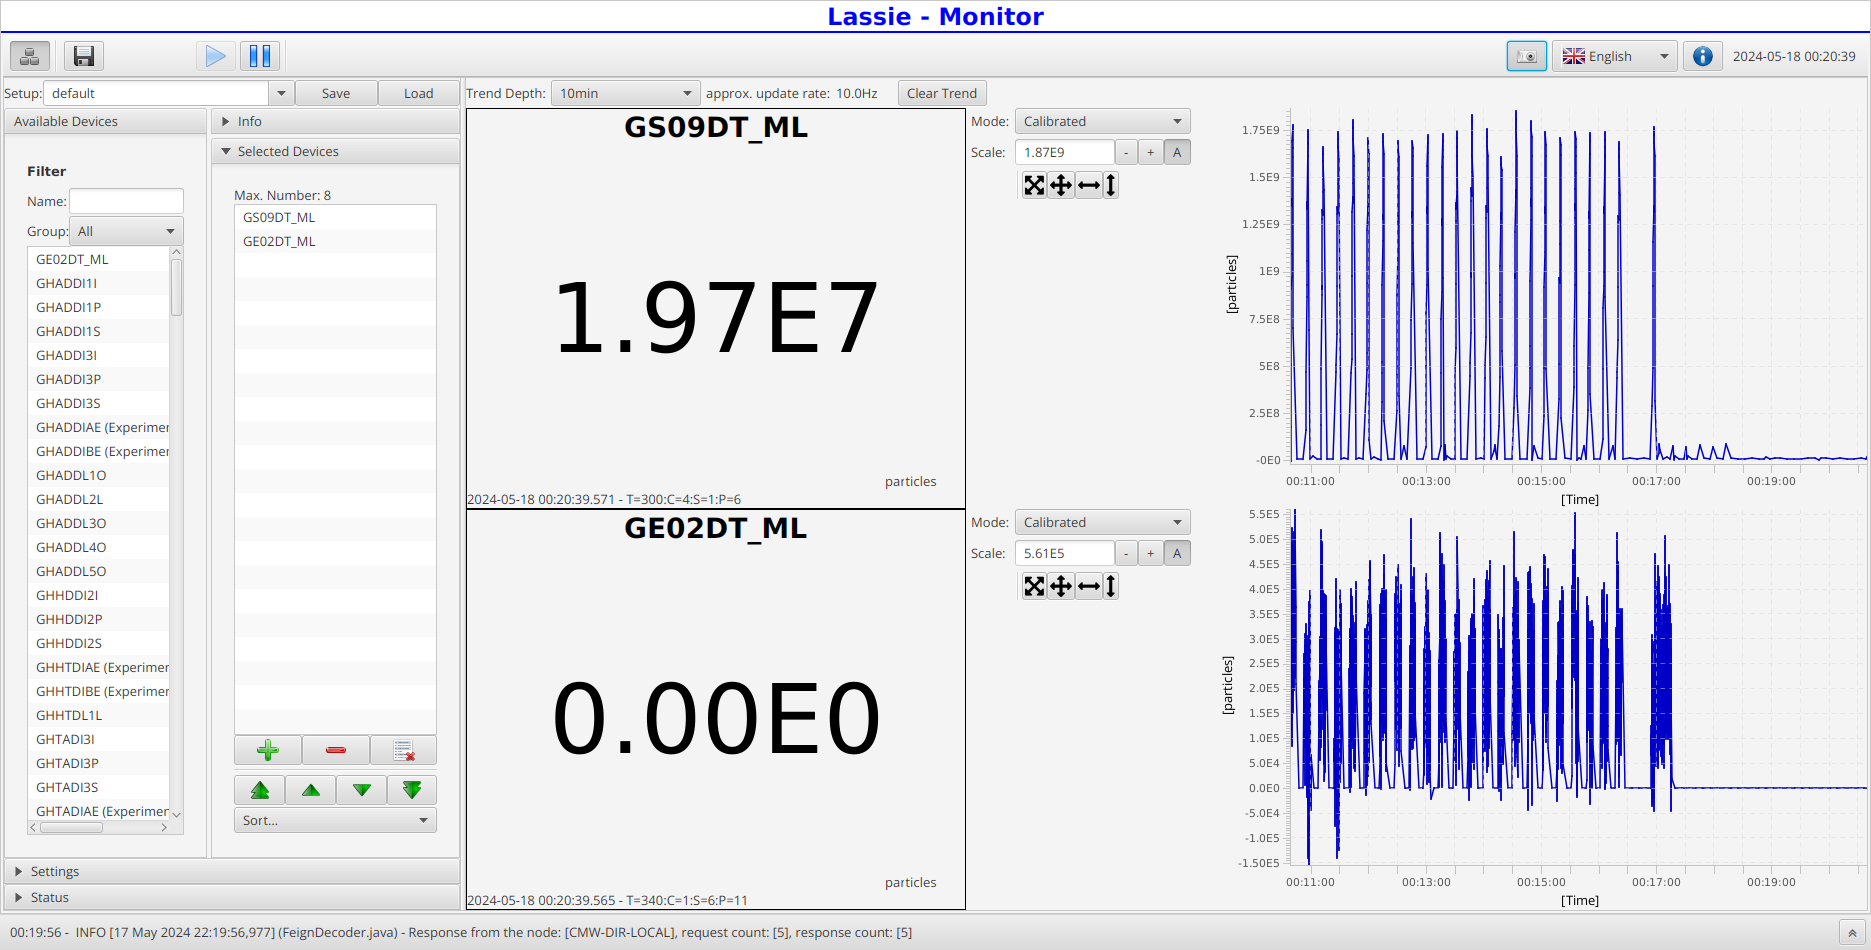Select GHADDI3P in available devices
The height and width of the screenshot is (950, 1871).
tap(99, 379)
